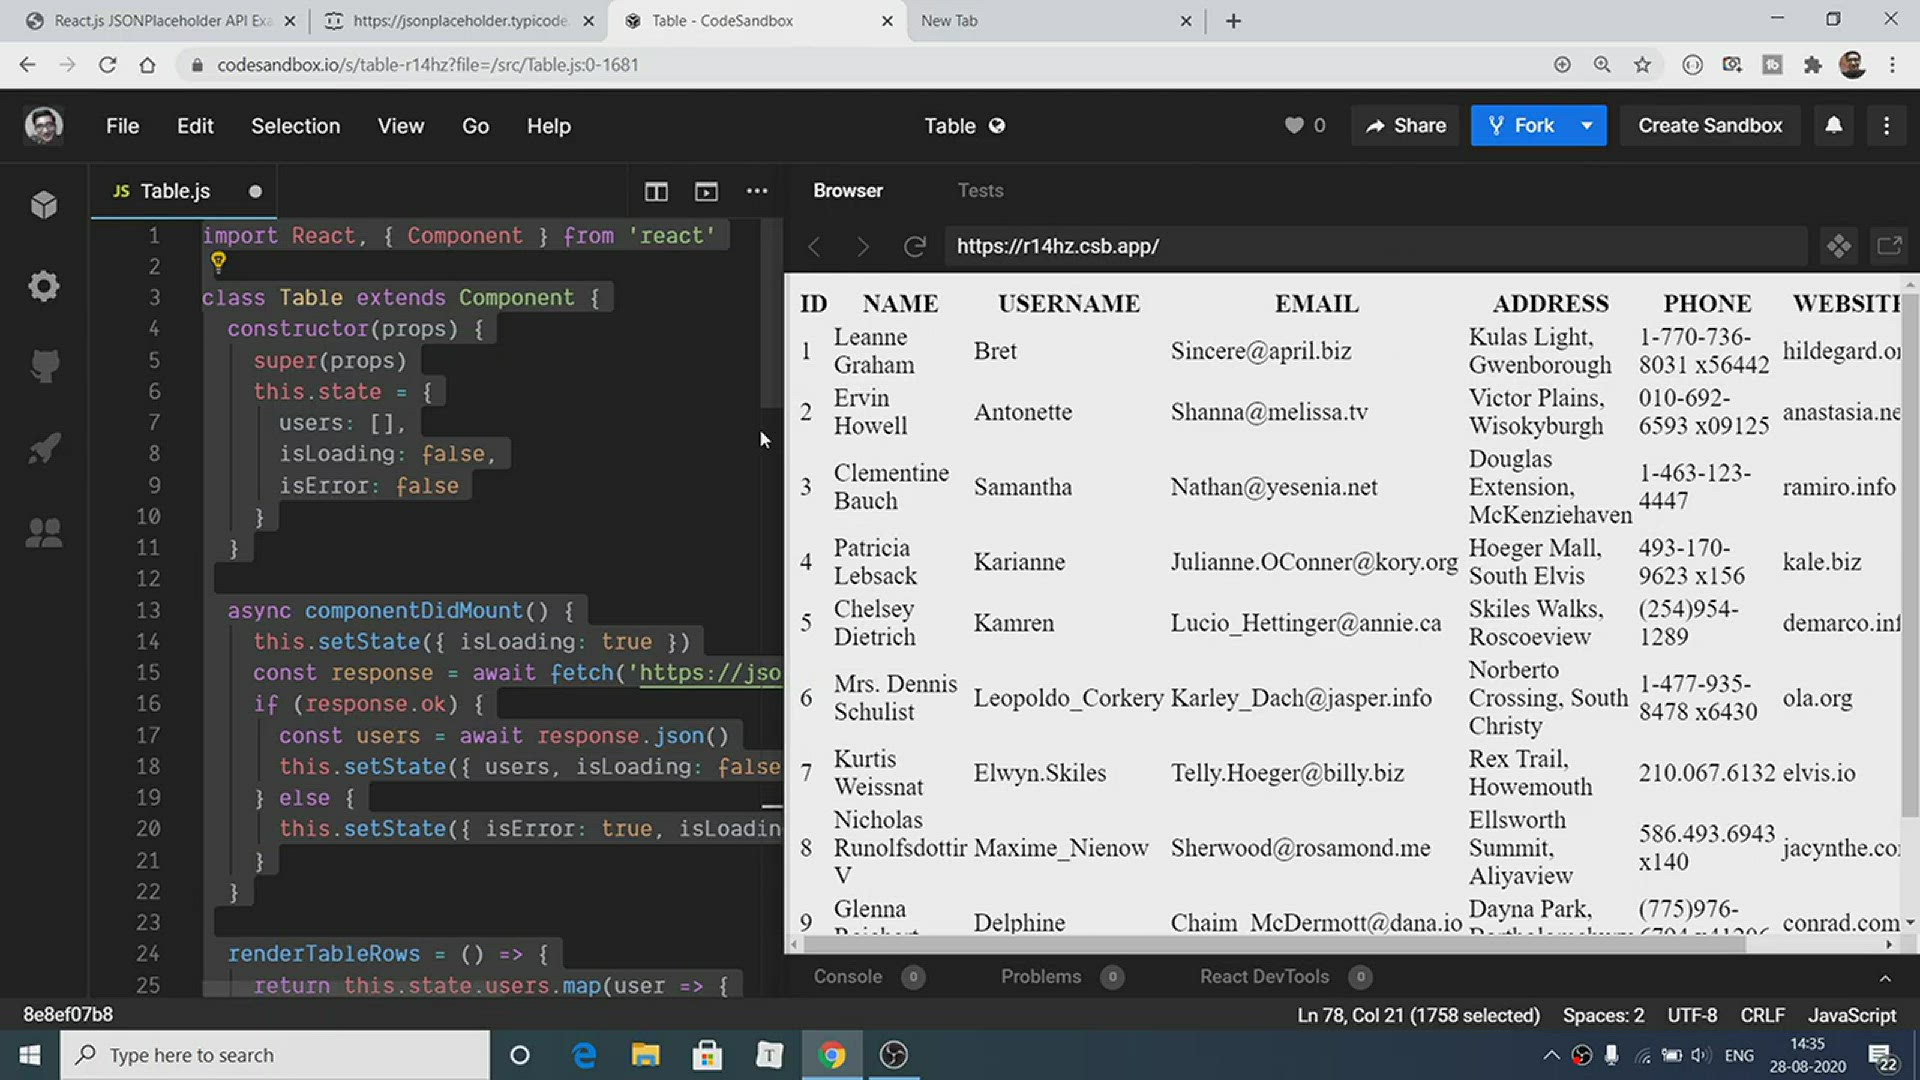Switch to the Tests tab
The width and height of the screenshot is (1920, 1080).
pos(980,190)
